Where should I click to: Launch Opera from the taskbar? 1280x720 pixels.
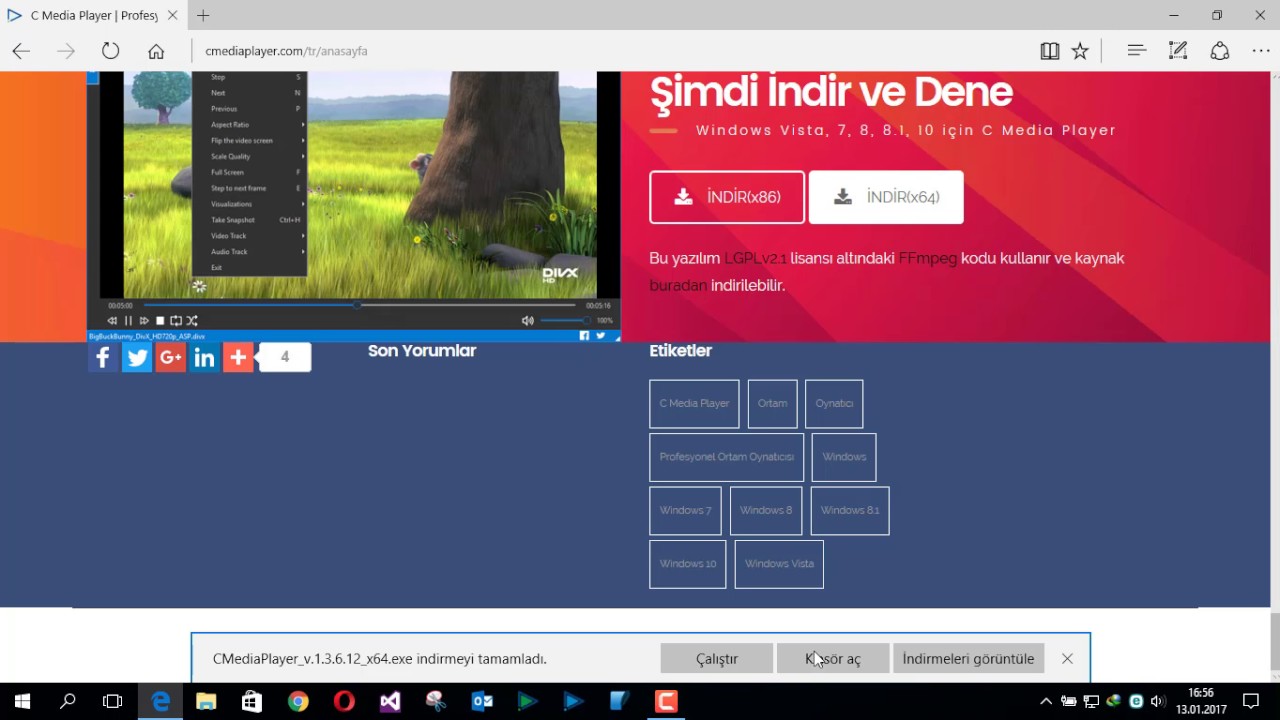tap(344, 701)
